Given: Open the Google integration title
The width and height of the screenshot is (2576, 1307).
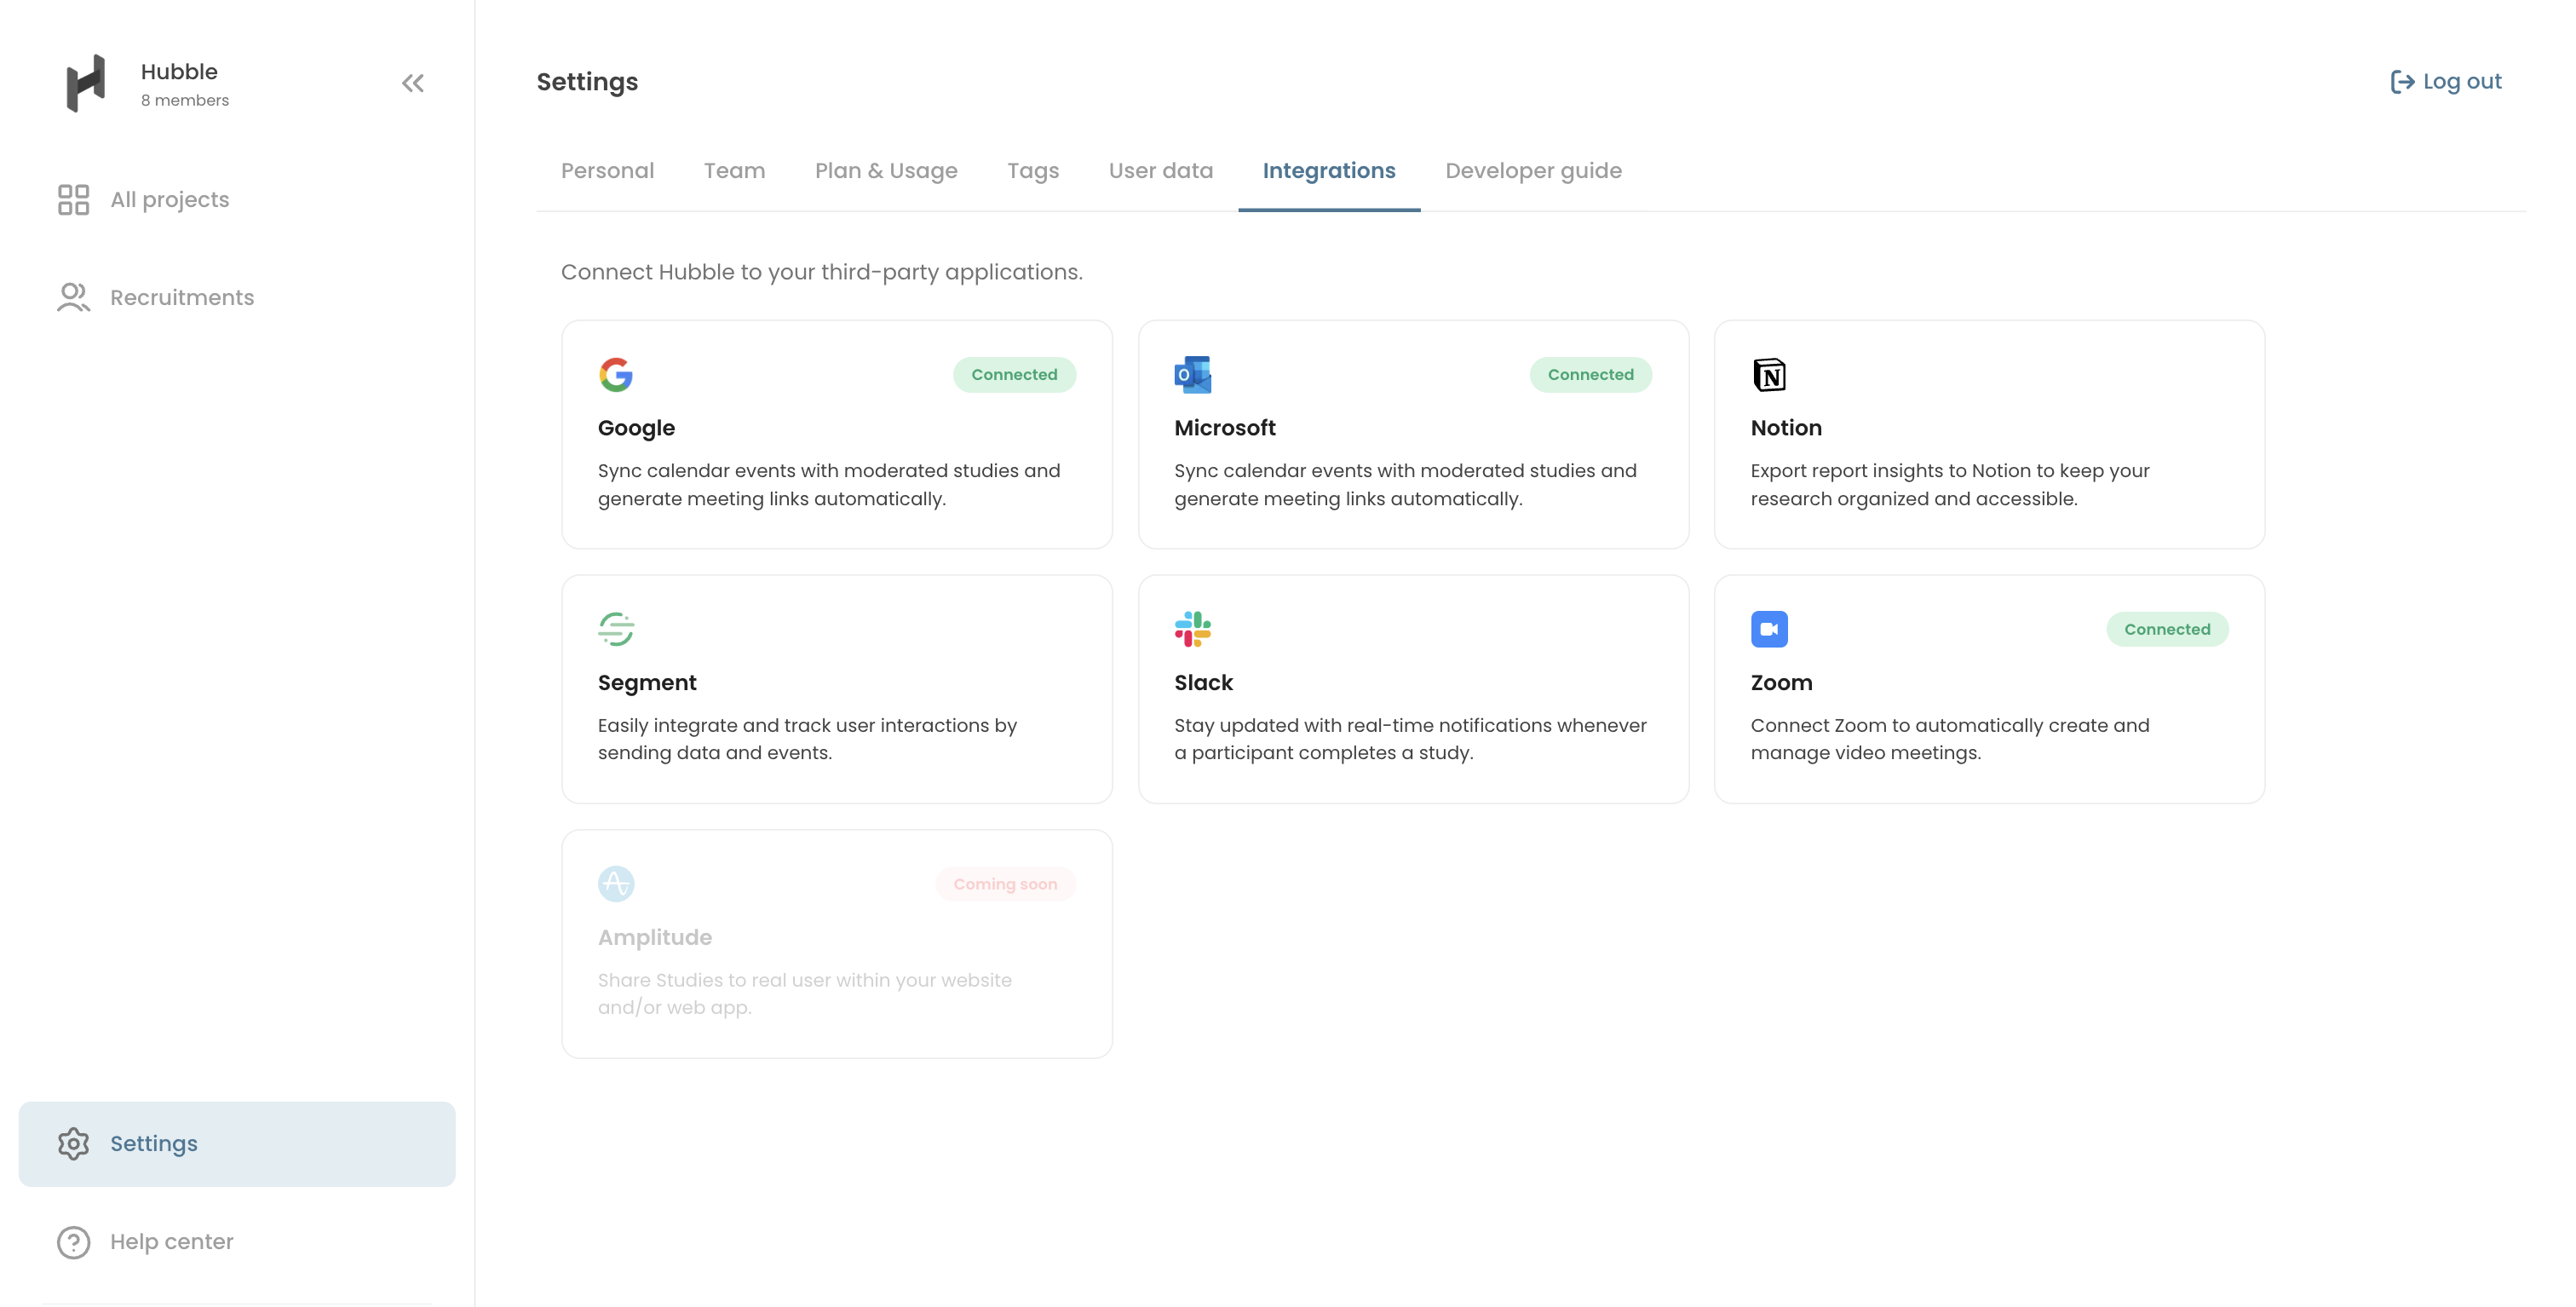Looking at the screenshot, I should [x=636, y=428].
